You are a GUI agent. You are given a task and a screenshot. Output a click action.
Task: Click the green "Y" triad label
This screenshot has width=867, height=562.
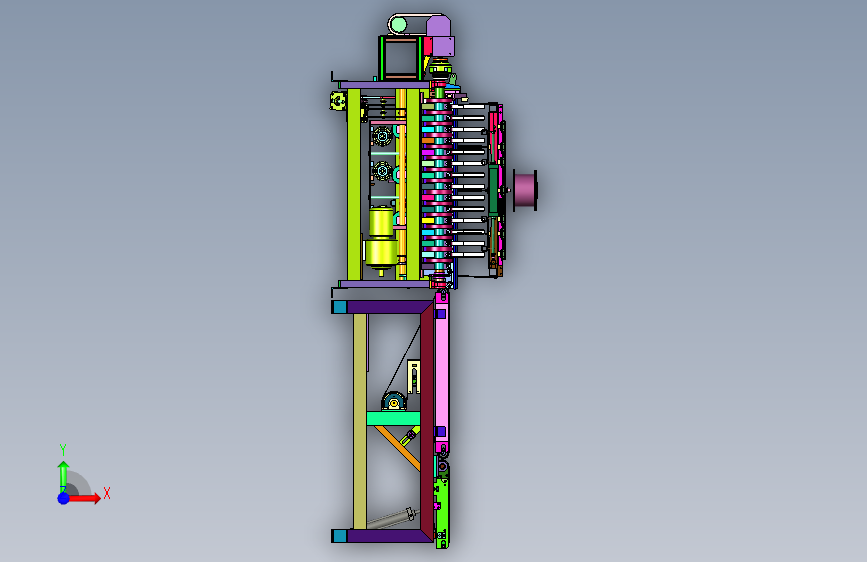click(x=63, y=449)
